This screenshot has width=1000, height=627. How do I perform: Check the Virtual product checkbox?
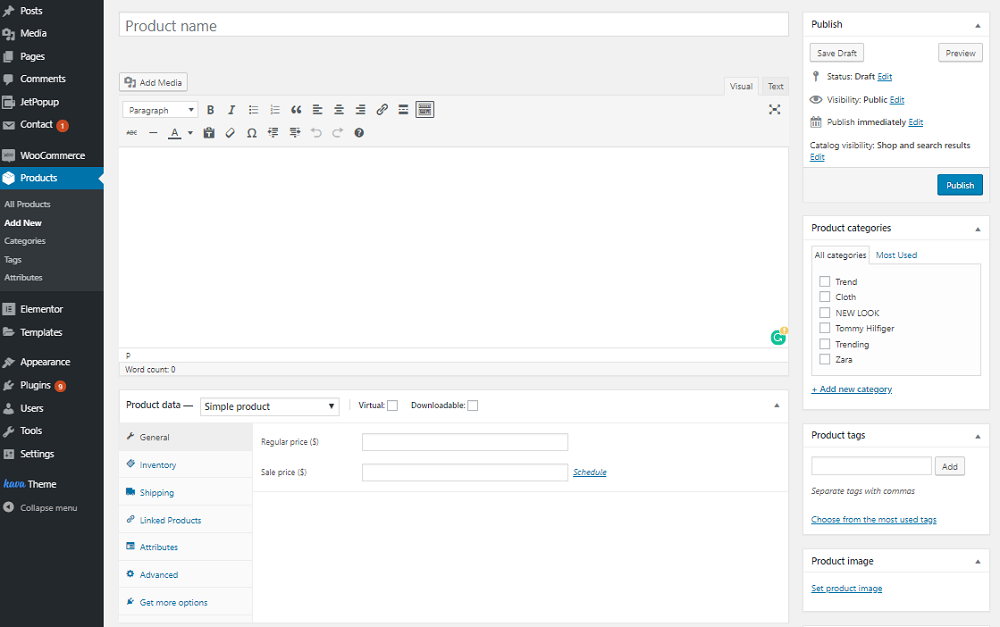[x=392, y=405]
